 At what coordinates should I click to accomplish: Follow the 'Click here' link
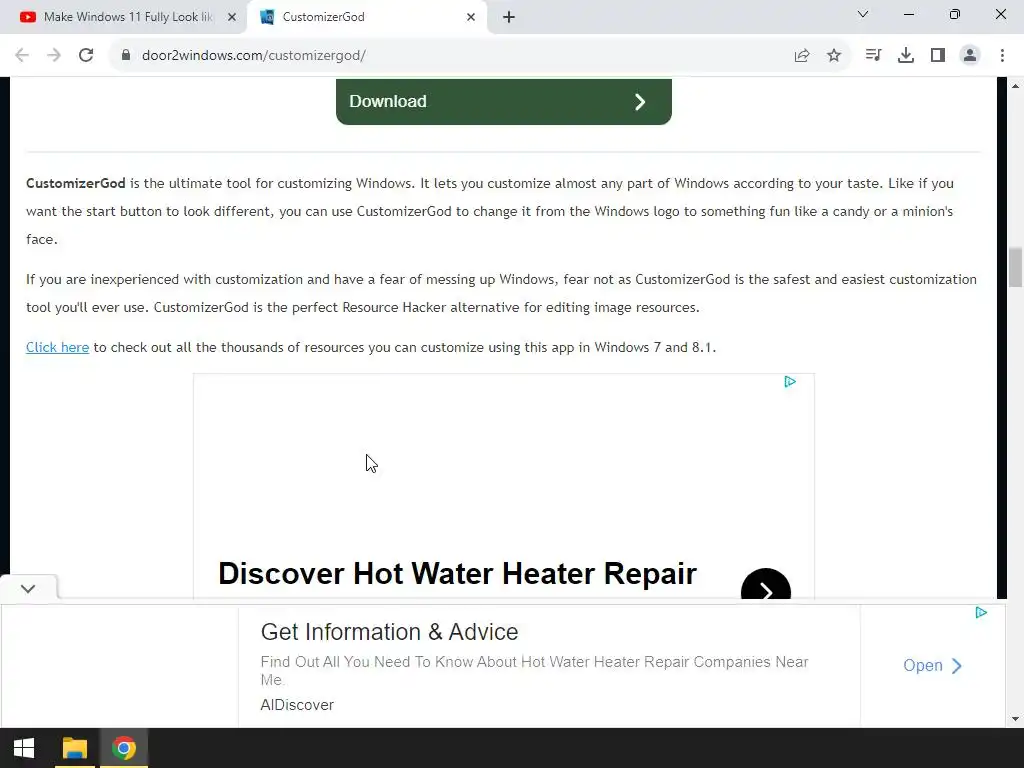(x=57, y=347)
